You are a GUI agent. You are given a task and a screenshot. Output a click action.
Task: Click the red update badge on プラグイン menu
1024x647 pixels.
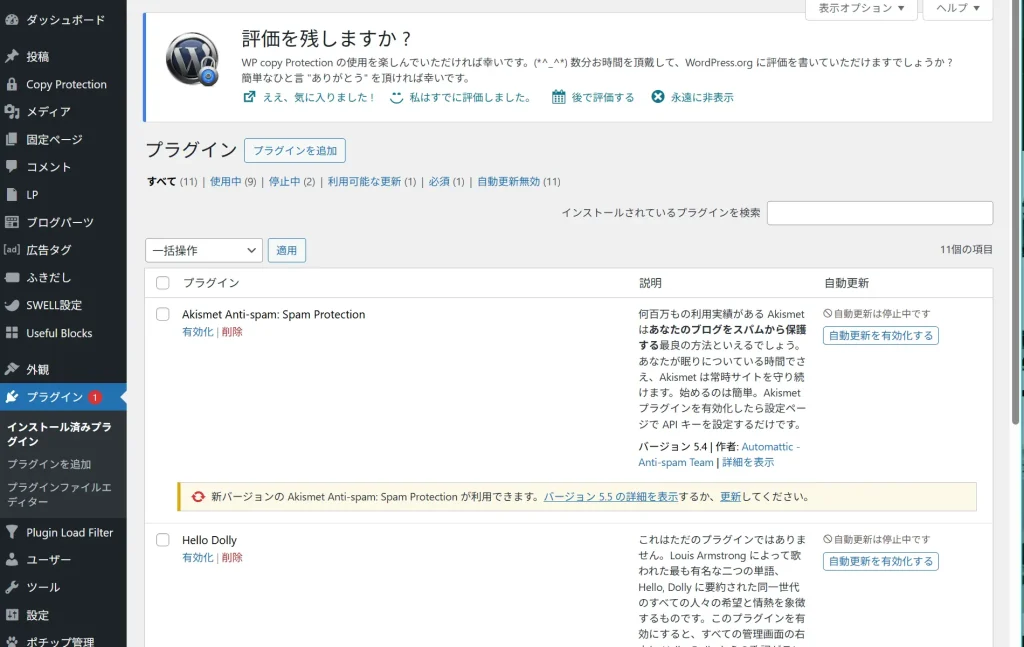point(95,397)
